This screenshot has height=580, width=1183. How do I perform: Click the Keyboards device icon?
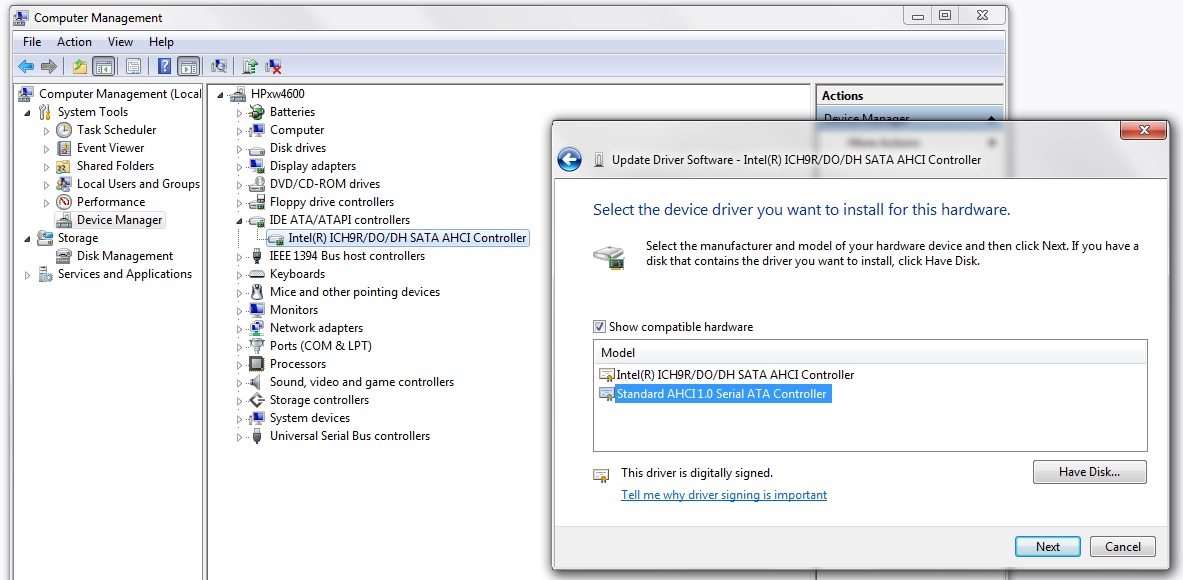[x=257, y=274]
